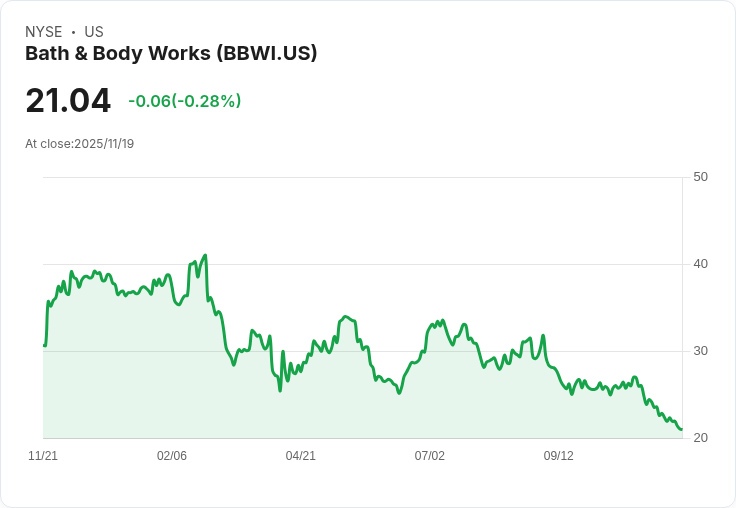Click the NYSE exchange label
The height and width of the screenshot is (508, 736).
coord(44,32)
